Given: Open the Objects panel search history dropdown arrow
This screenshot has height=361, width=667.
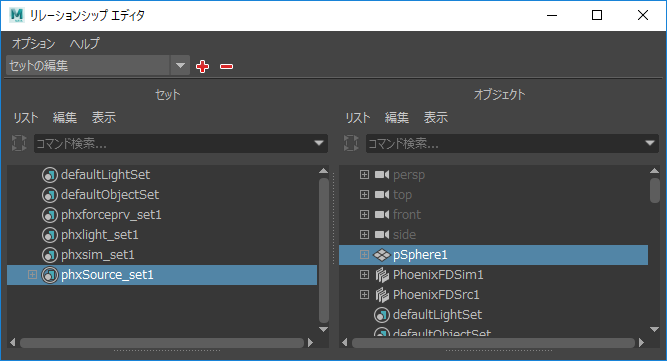Looking at the screenshot, I should 650,143.
